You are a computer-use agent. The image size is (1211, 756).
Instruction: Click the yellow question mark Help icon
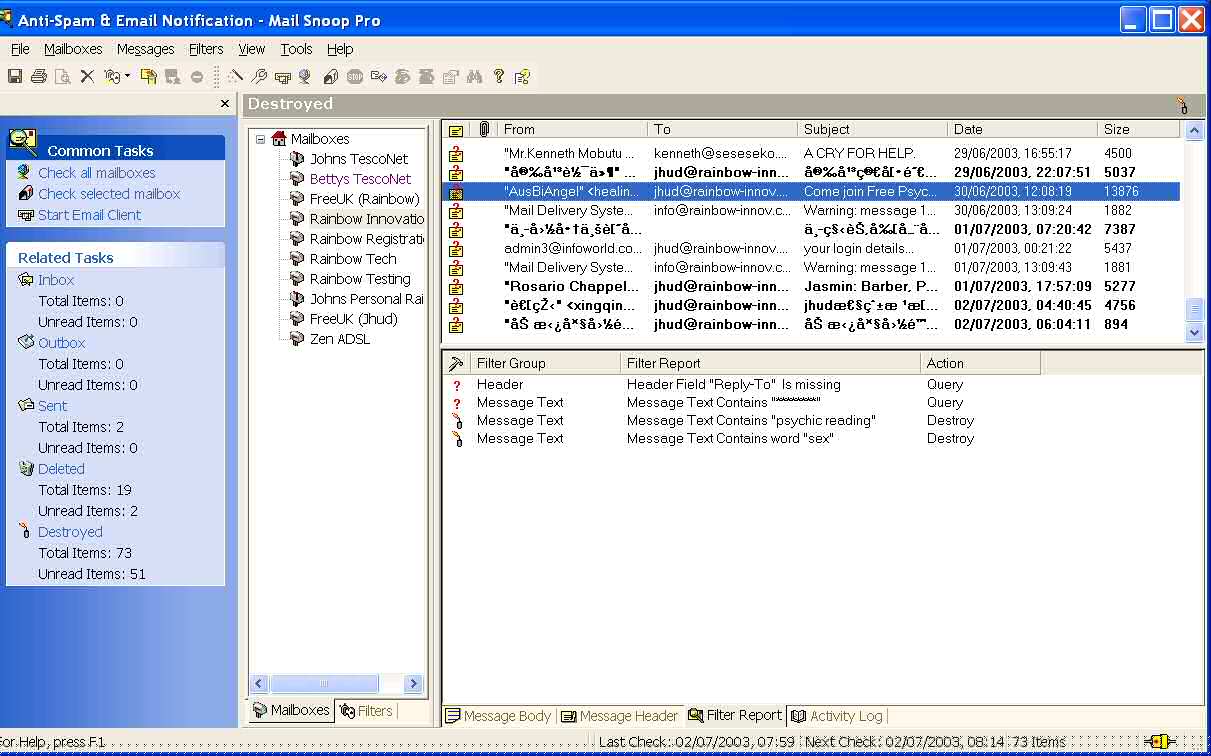coord(499,76)
